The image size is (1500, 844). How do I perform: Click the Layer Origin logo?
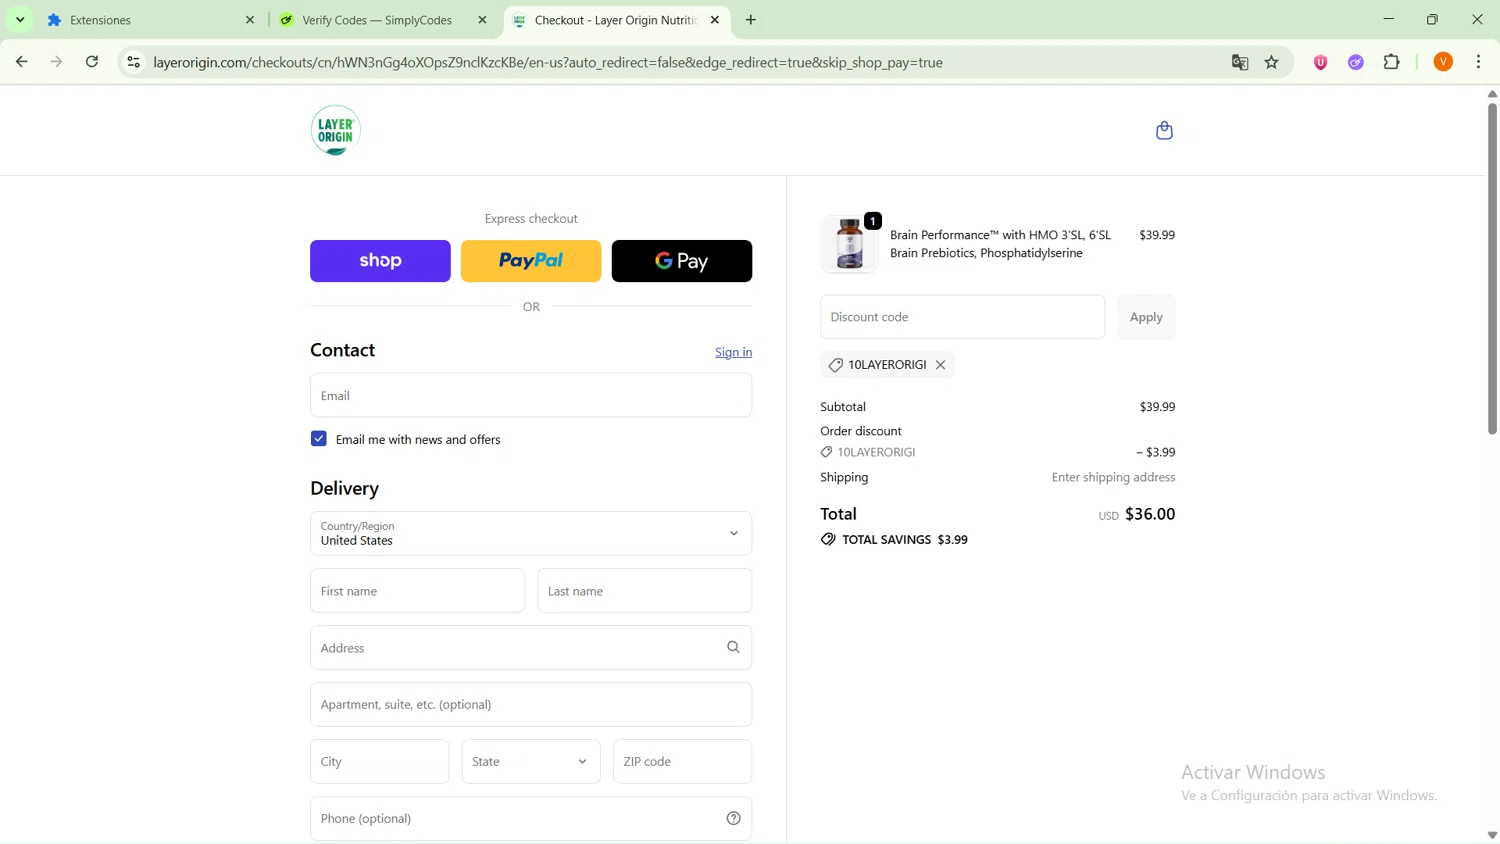336,130
